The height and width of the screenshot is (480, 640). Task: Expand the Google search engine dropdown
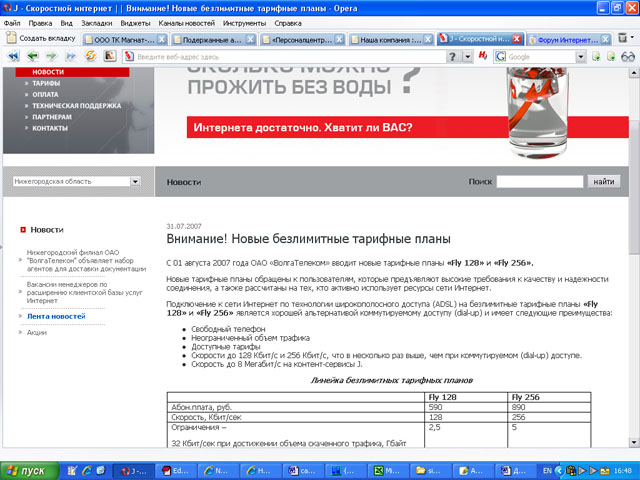581,57
